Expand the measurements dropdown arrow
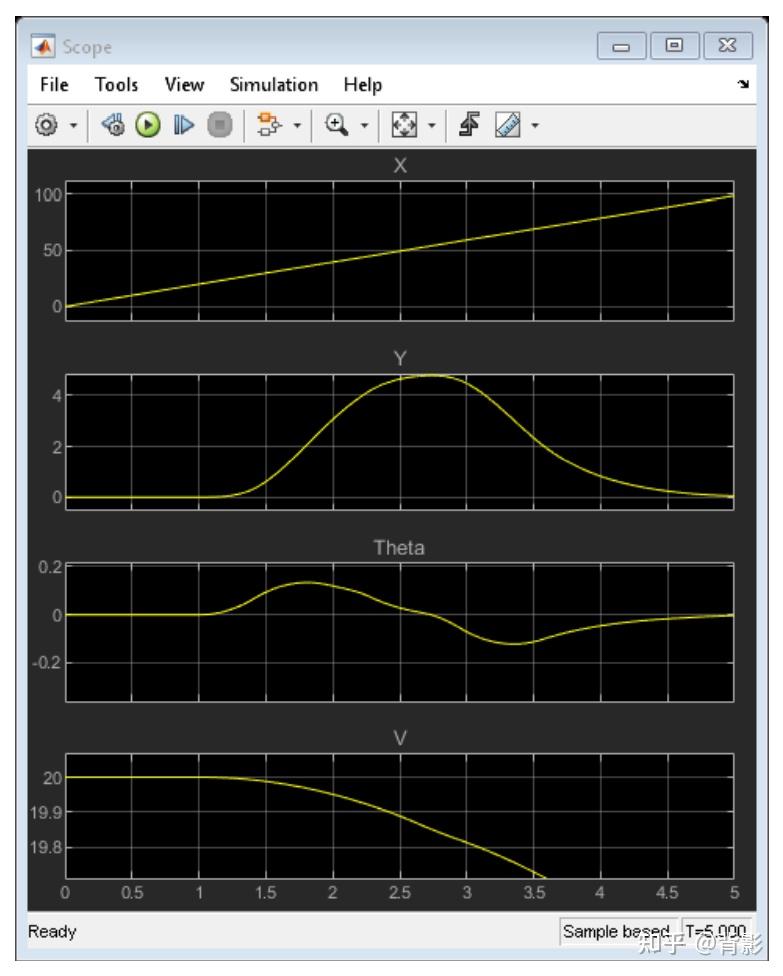 (x=535, y=125)
